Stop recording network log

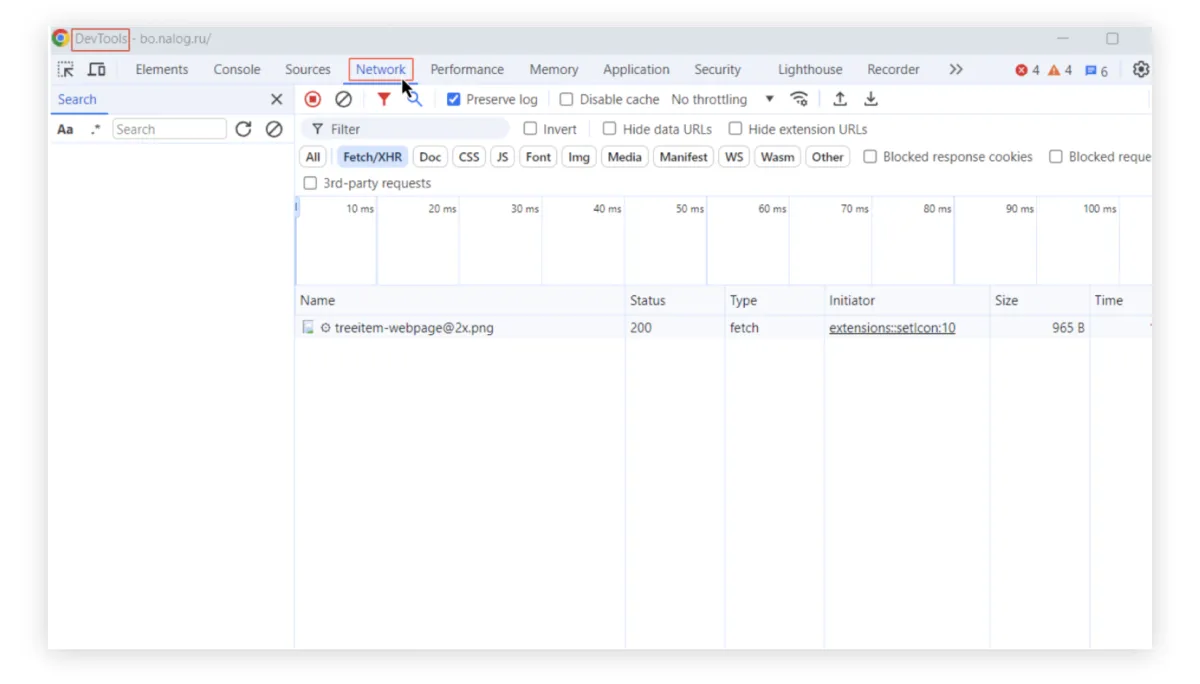pos(313,99)
